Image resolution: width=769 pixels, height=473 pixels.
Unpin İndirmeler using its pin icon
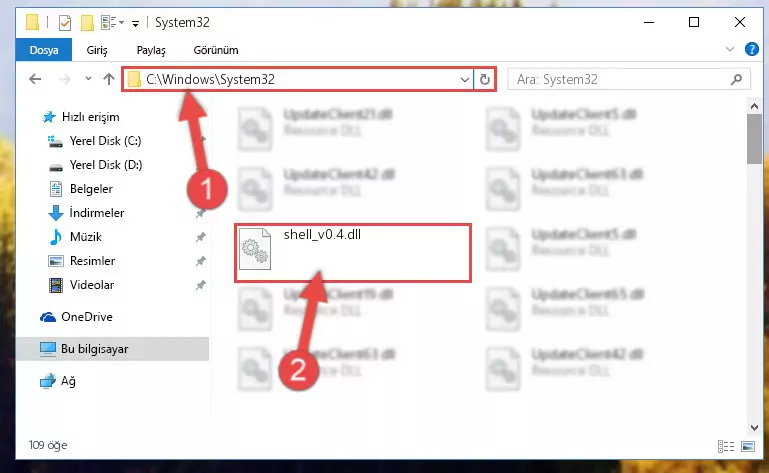point(200,213)
